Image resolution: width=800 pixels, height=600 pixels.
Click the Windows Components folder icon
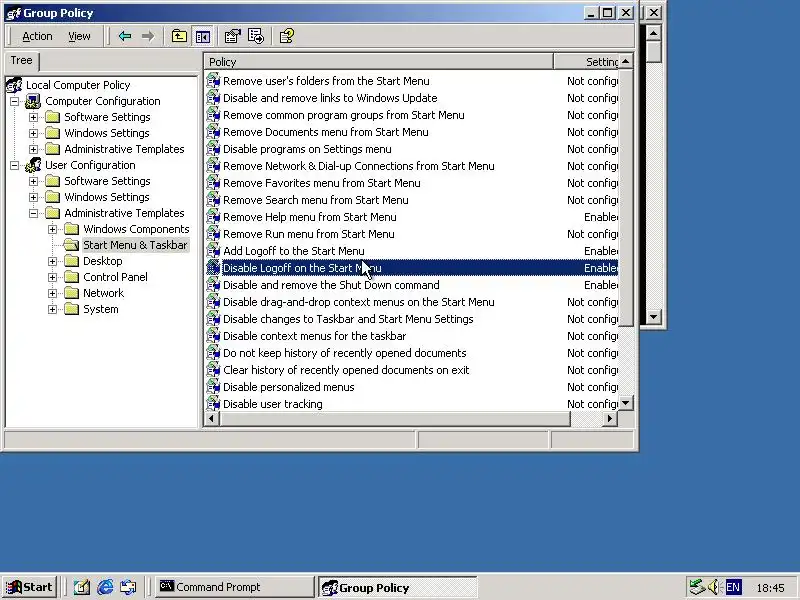click(71, 229)
